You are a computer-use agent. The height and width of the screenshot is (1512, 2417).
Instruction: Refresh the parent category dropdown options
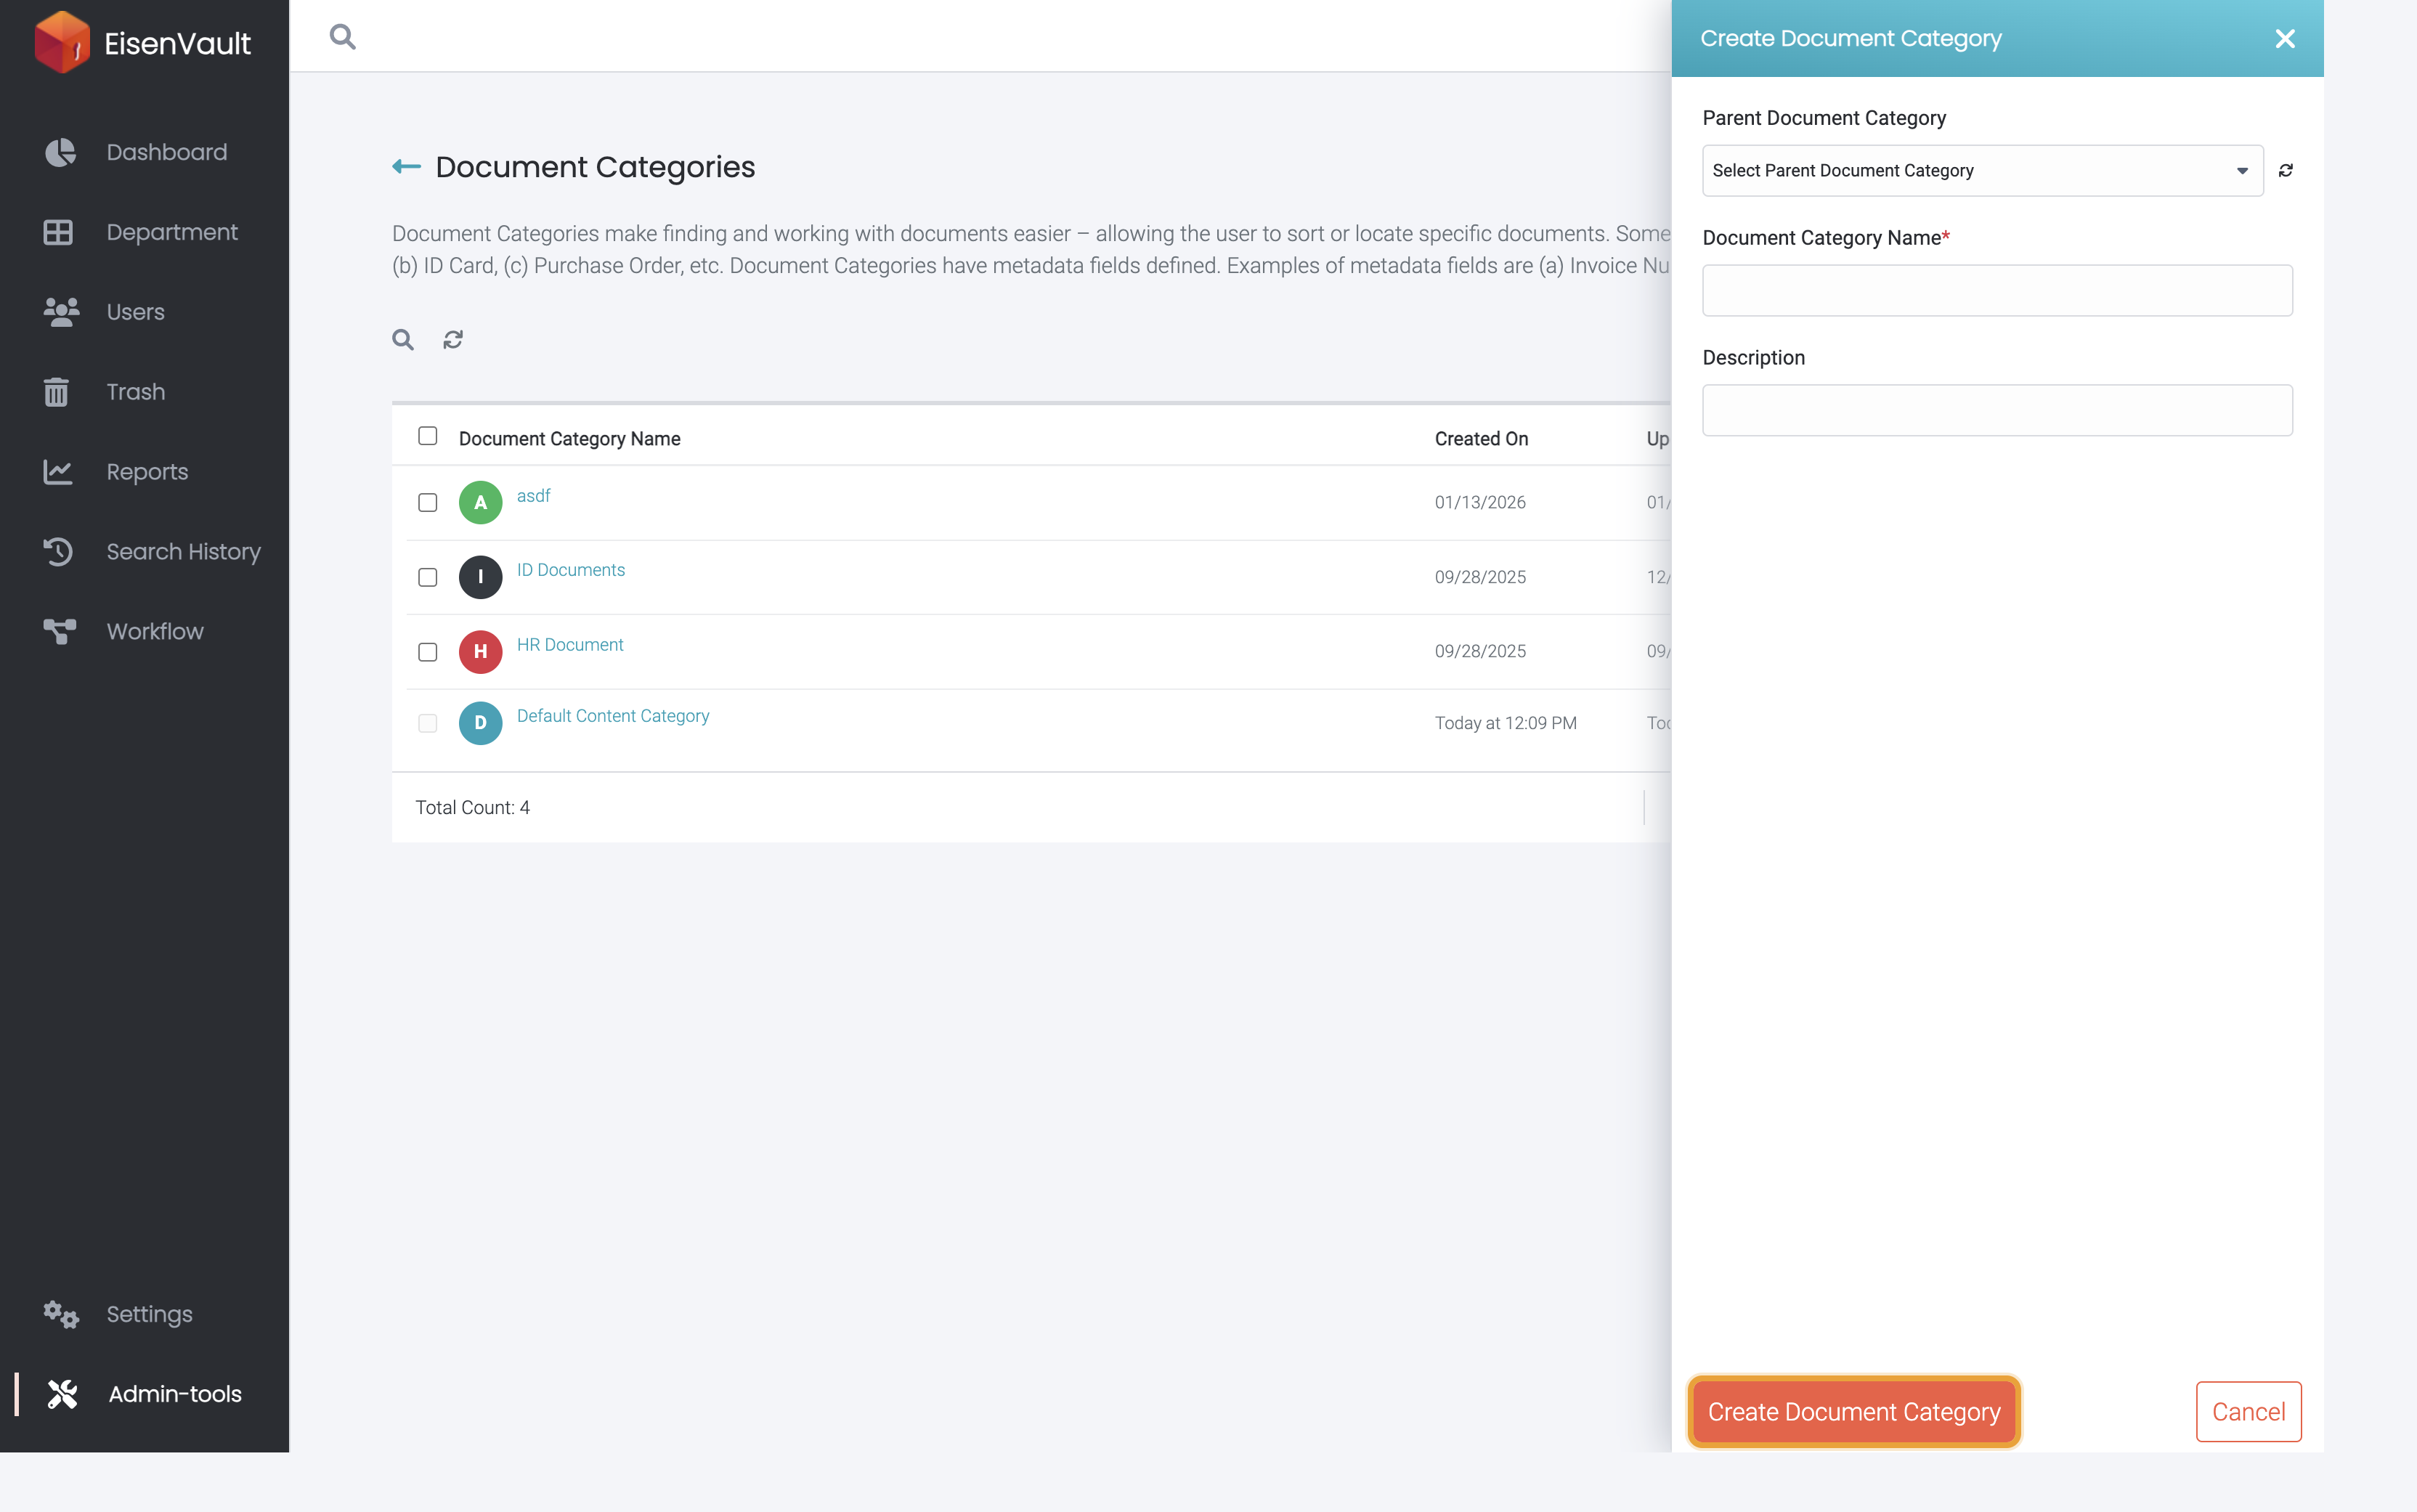pyautogui.click(x=2286, y=170)
